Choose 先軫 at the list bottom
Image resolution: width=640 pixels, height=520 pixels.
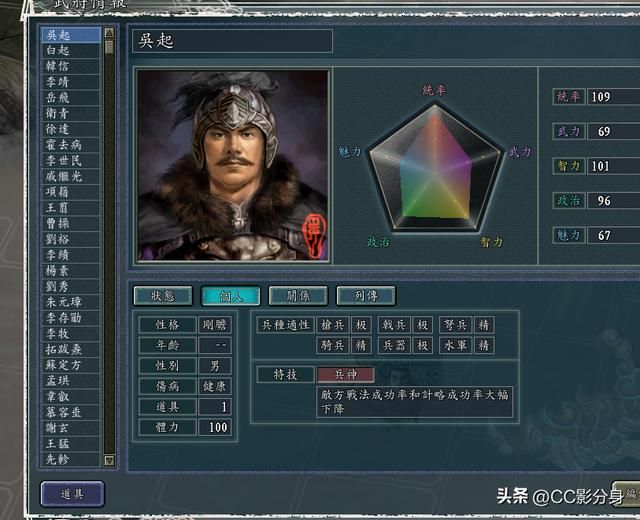tap(71, 459)
